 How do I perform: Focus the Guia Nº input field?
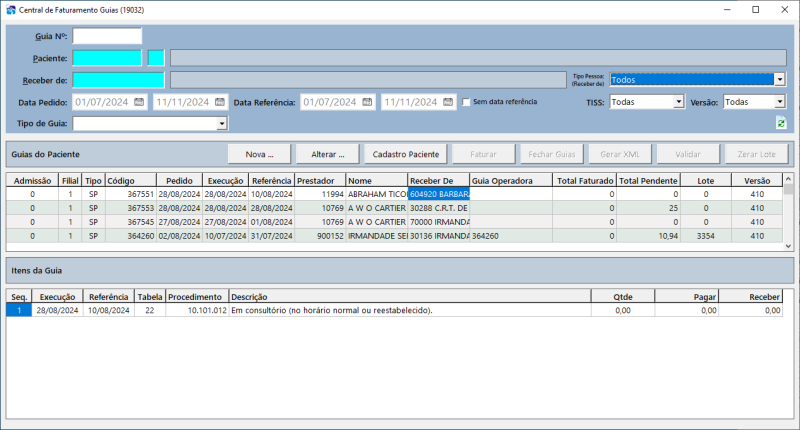tap(107, 36)
